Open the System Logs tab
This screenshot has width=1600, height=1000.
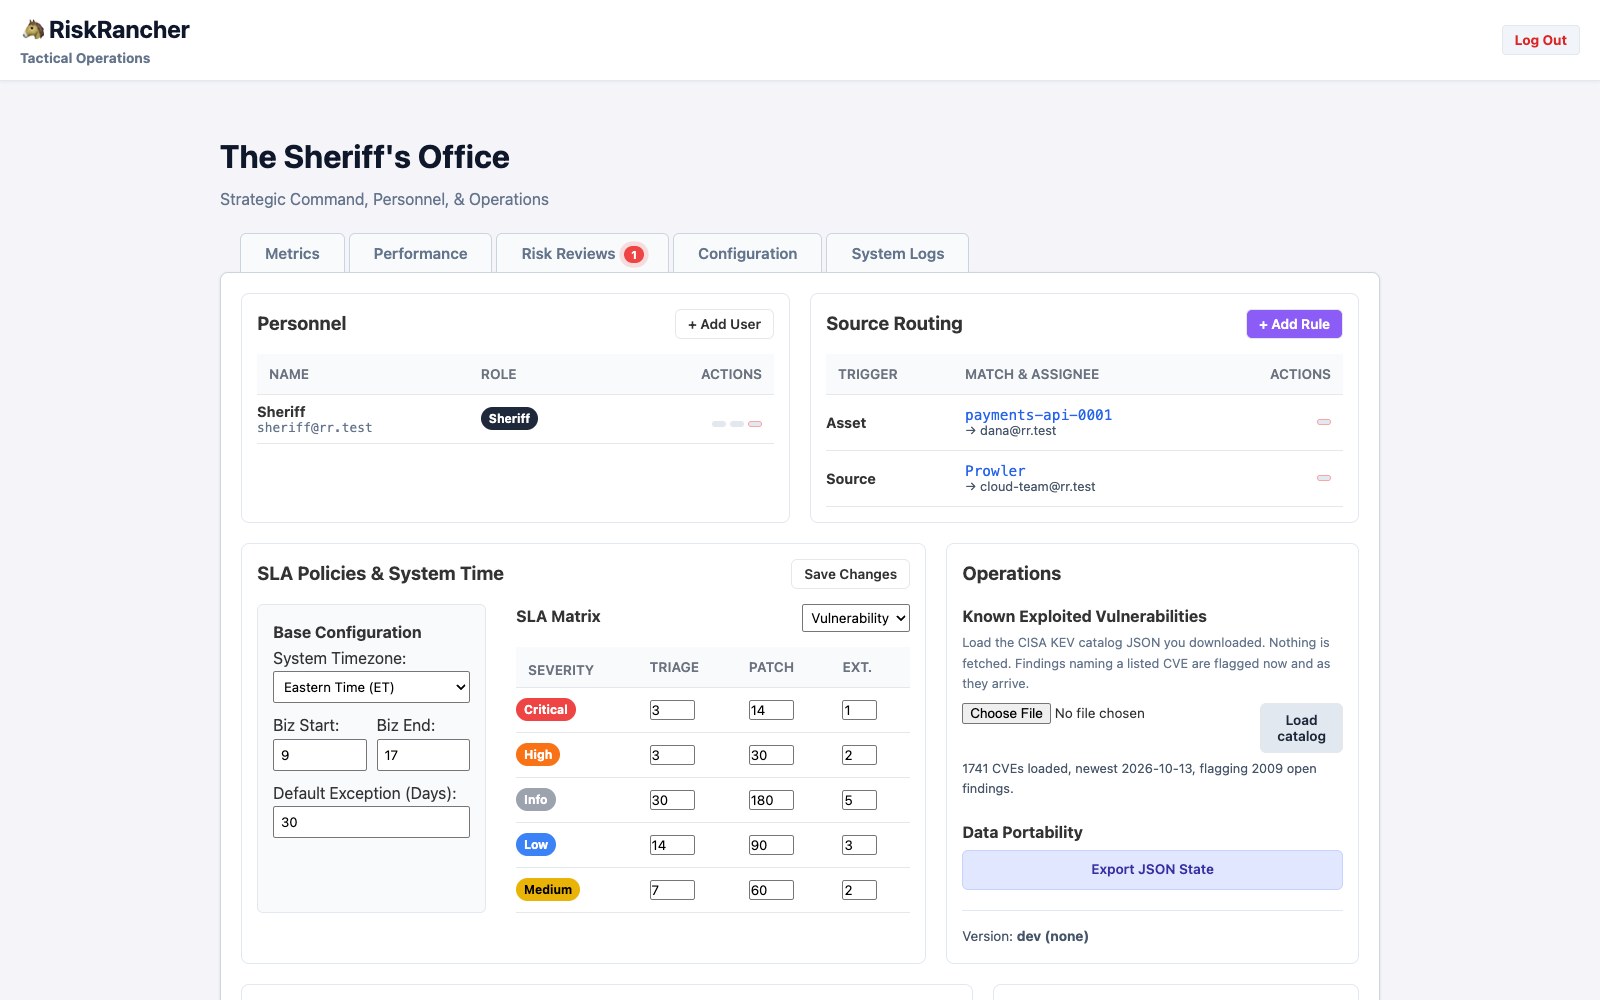pyautogui.click(x=898, y=254)
